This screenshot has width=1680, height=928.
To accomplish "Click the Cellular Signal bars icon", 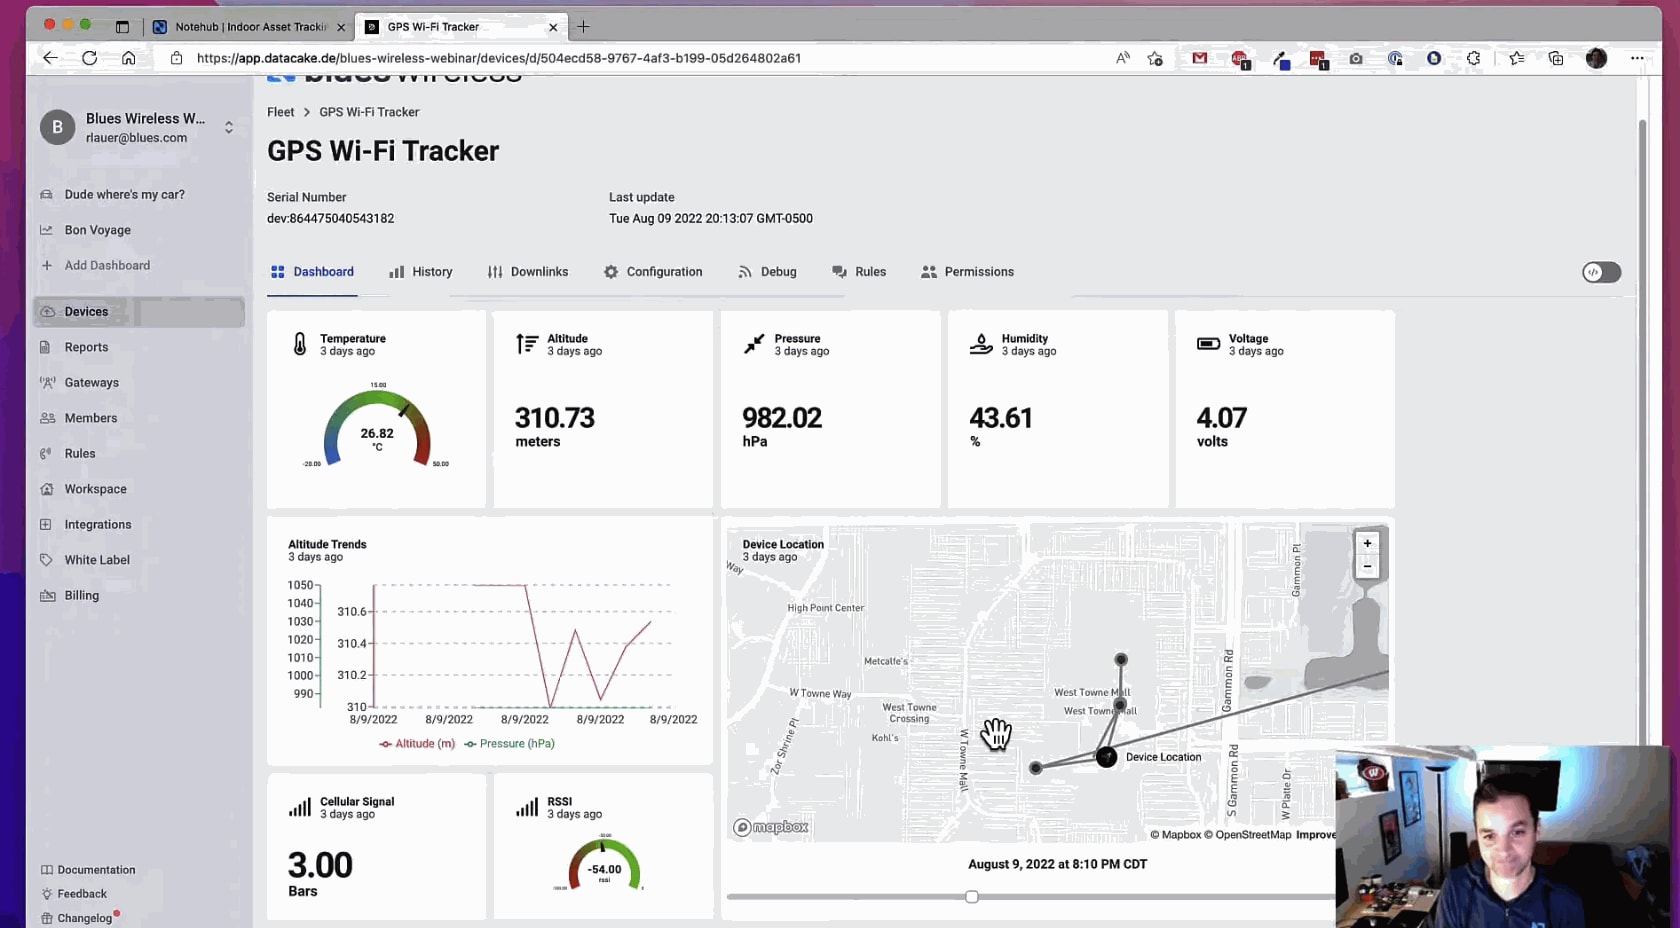I will (300, 807).
